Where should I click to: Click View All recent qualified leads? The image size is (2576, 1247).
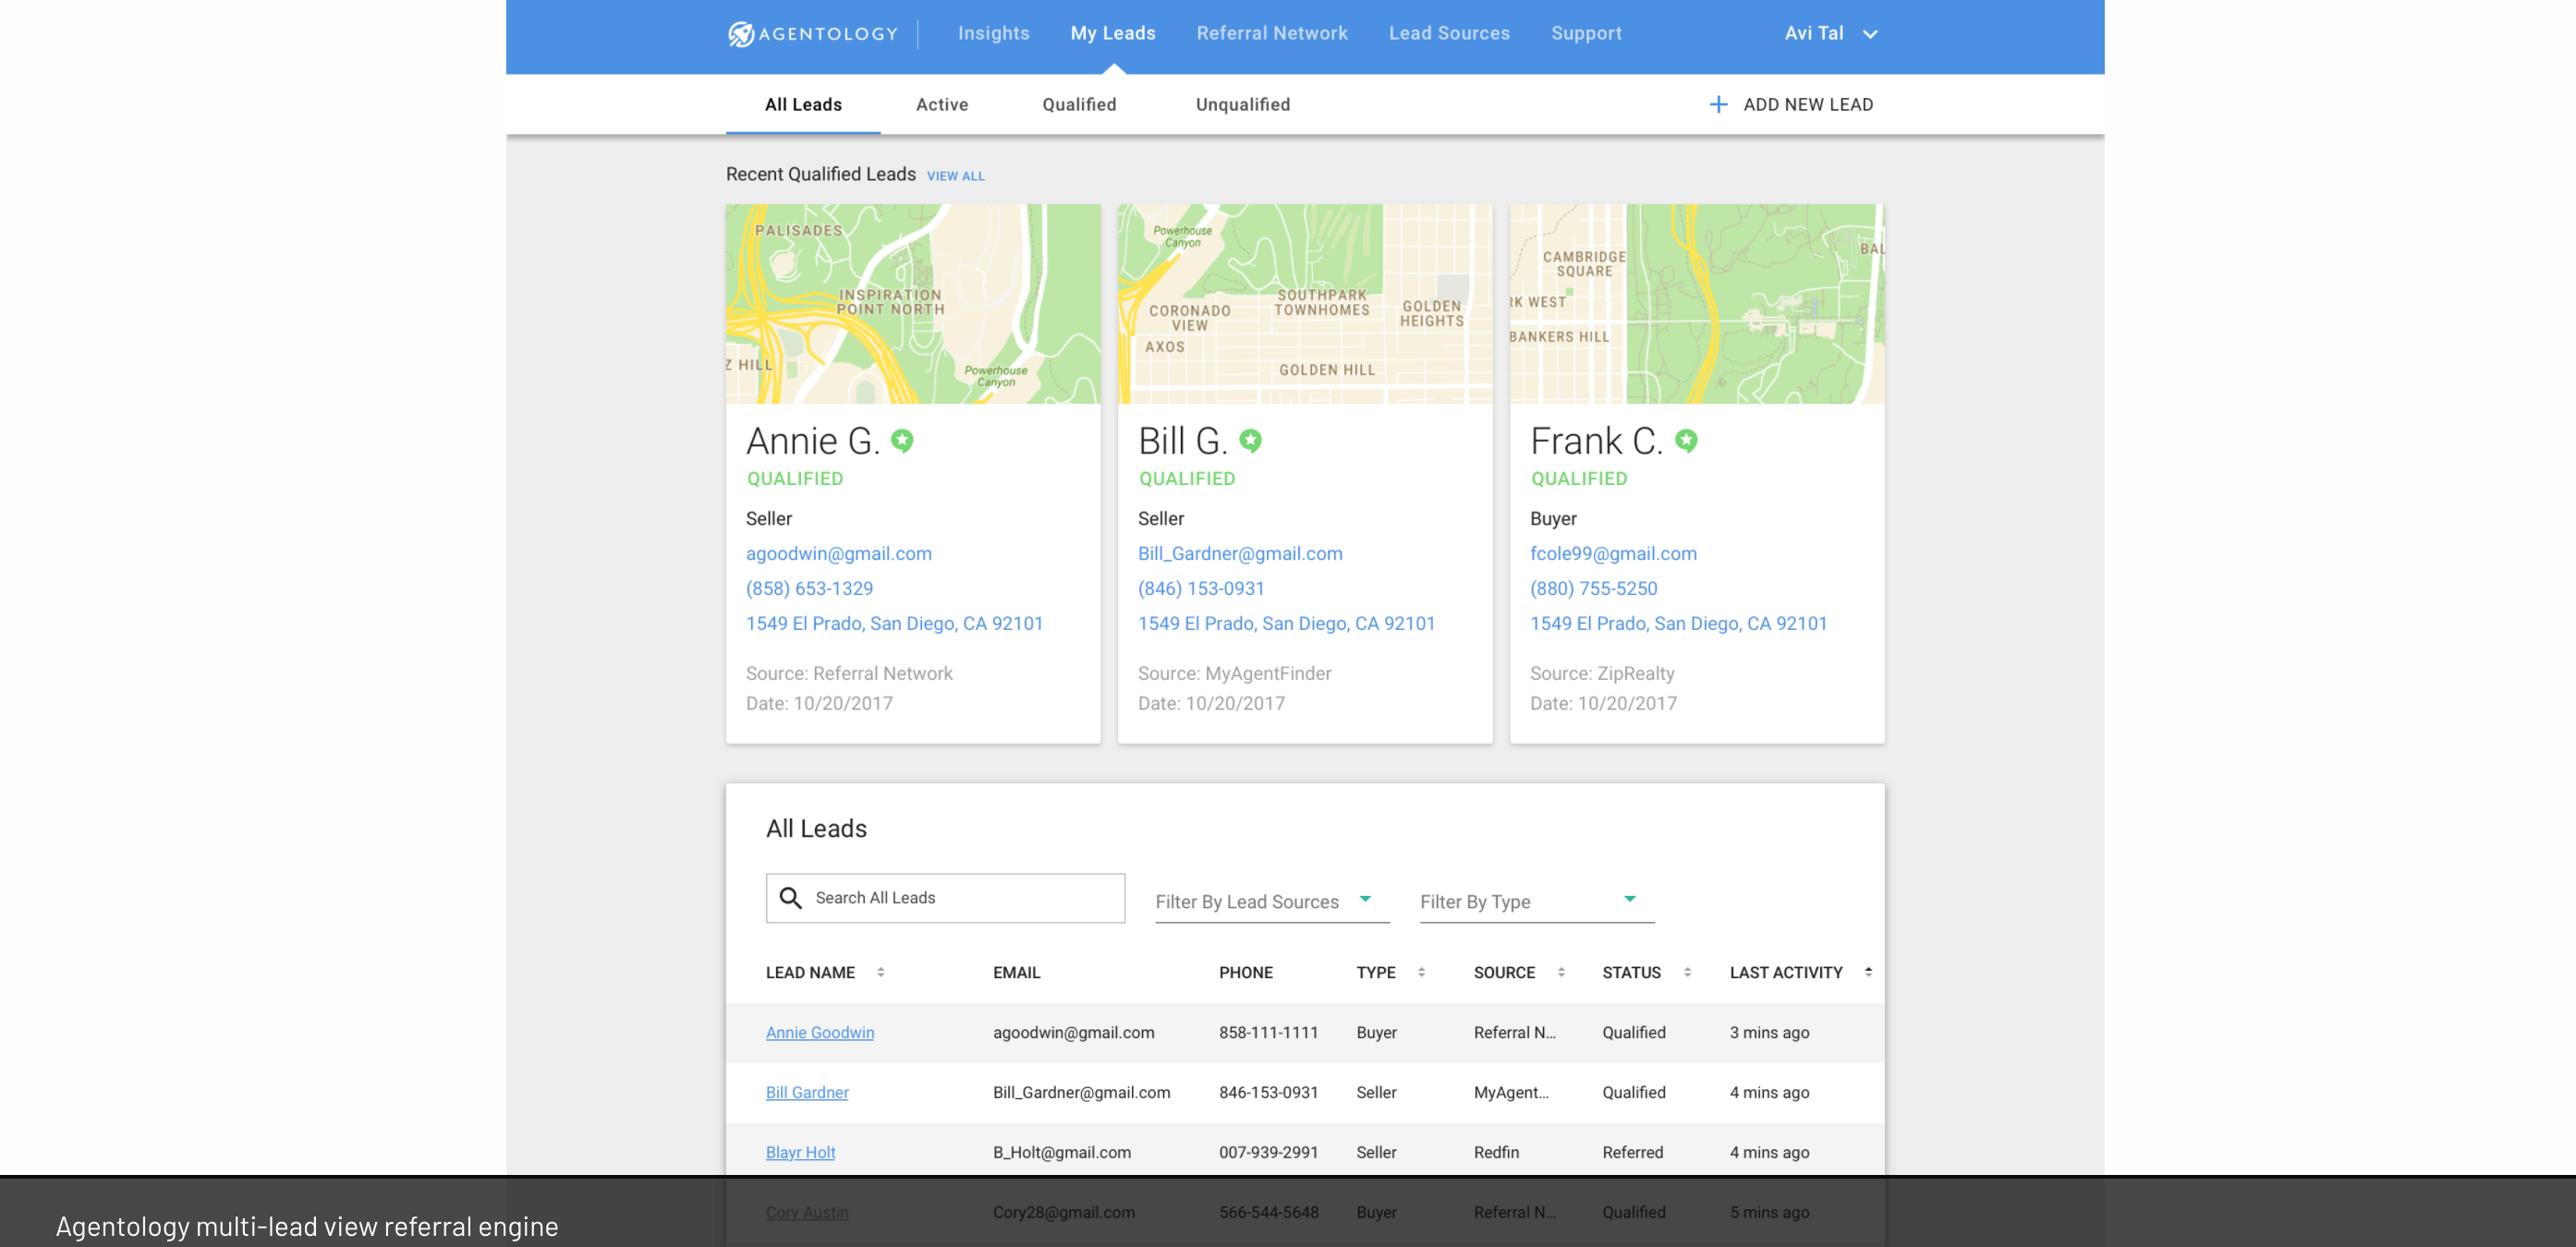pyautogui.click(x=955, y=176)
